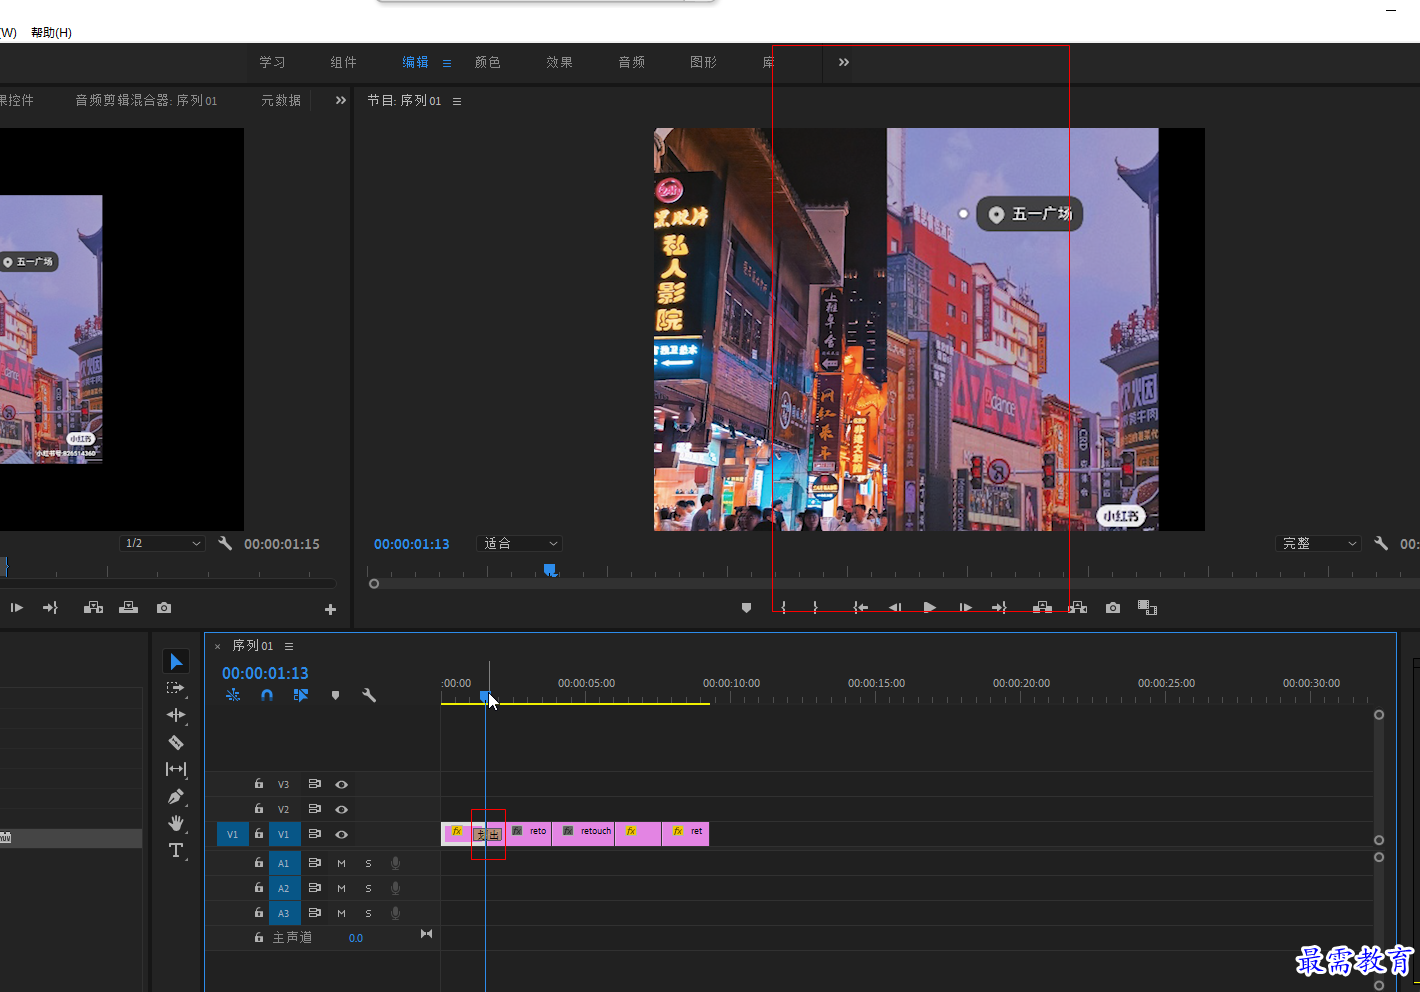The height and width of the screenshot is (992, 1420).
Task: Mute the A1 audio track
Action: [341, 863]
